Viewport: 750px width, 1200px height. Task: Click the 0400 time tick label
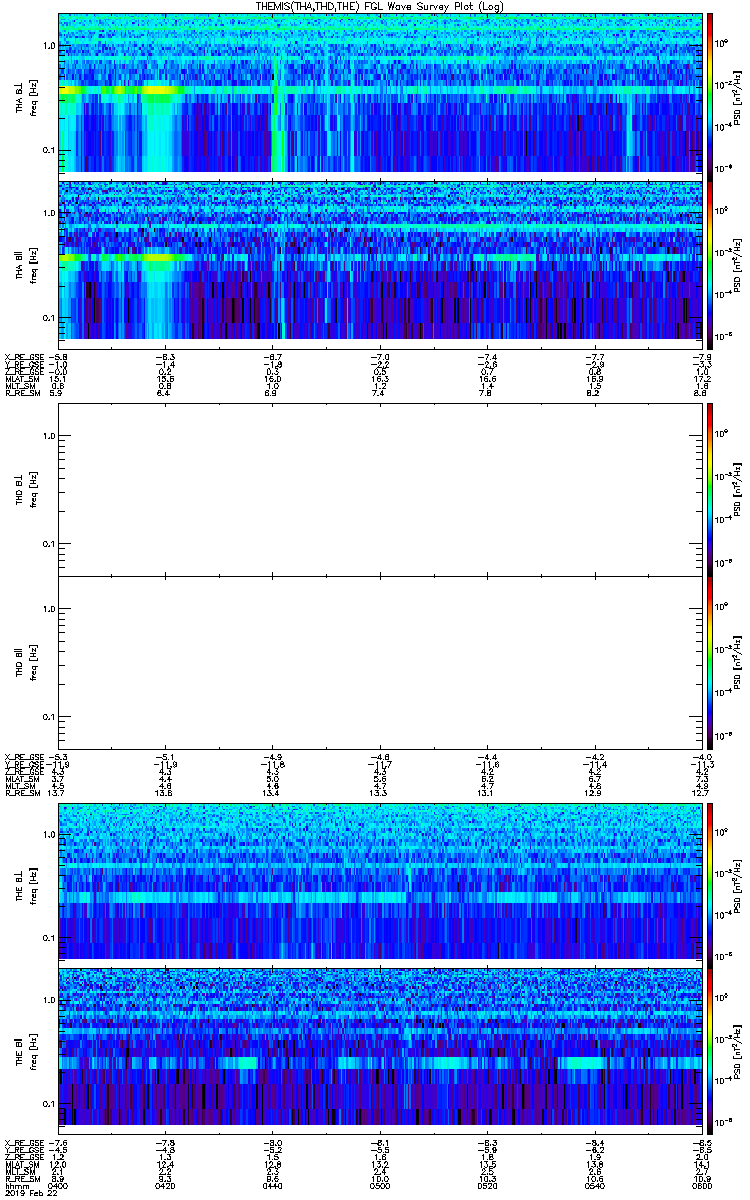(58, 1186)
